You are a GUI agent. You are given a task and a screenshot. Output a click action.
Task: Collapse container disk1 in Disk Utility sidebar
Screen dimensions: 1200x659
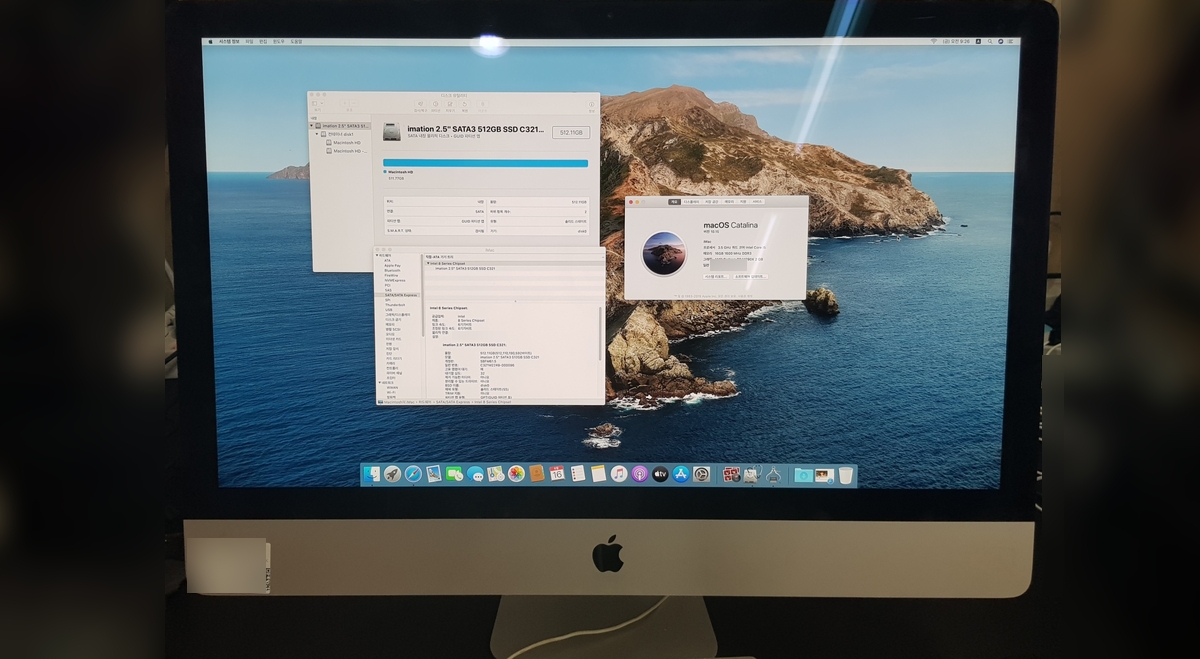click(x=317, y=134)
